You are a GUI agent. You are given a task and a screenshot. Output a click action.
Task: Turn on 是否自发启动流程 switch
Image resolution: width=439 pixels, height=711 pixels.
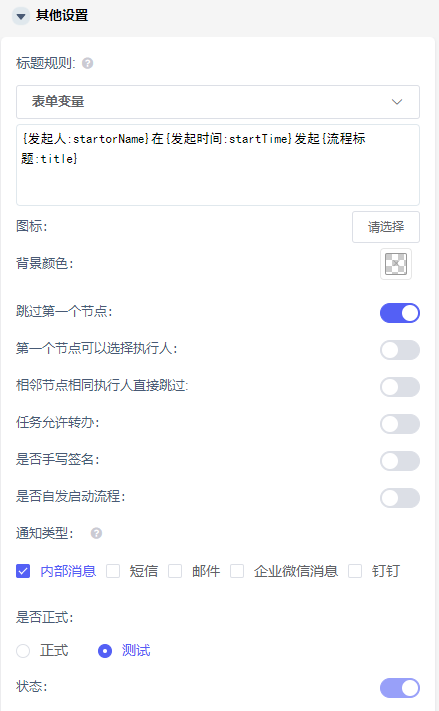pyautogui.click(x=400, y=498)
